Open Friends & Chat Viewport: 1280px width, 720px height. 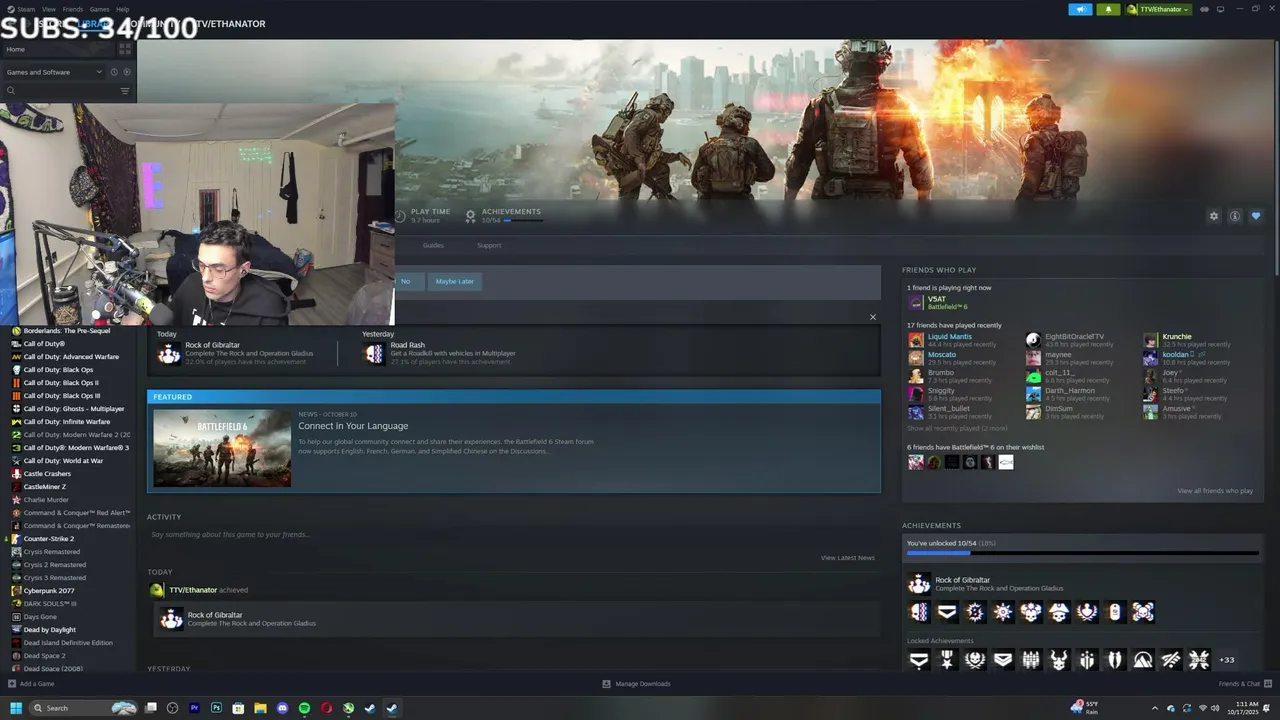click(1243, 684)
